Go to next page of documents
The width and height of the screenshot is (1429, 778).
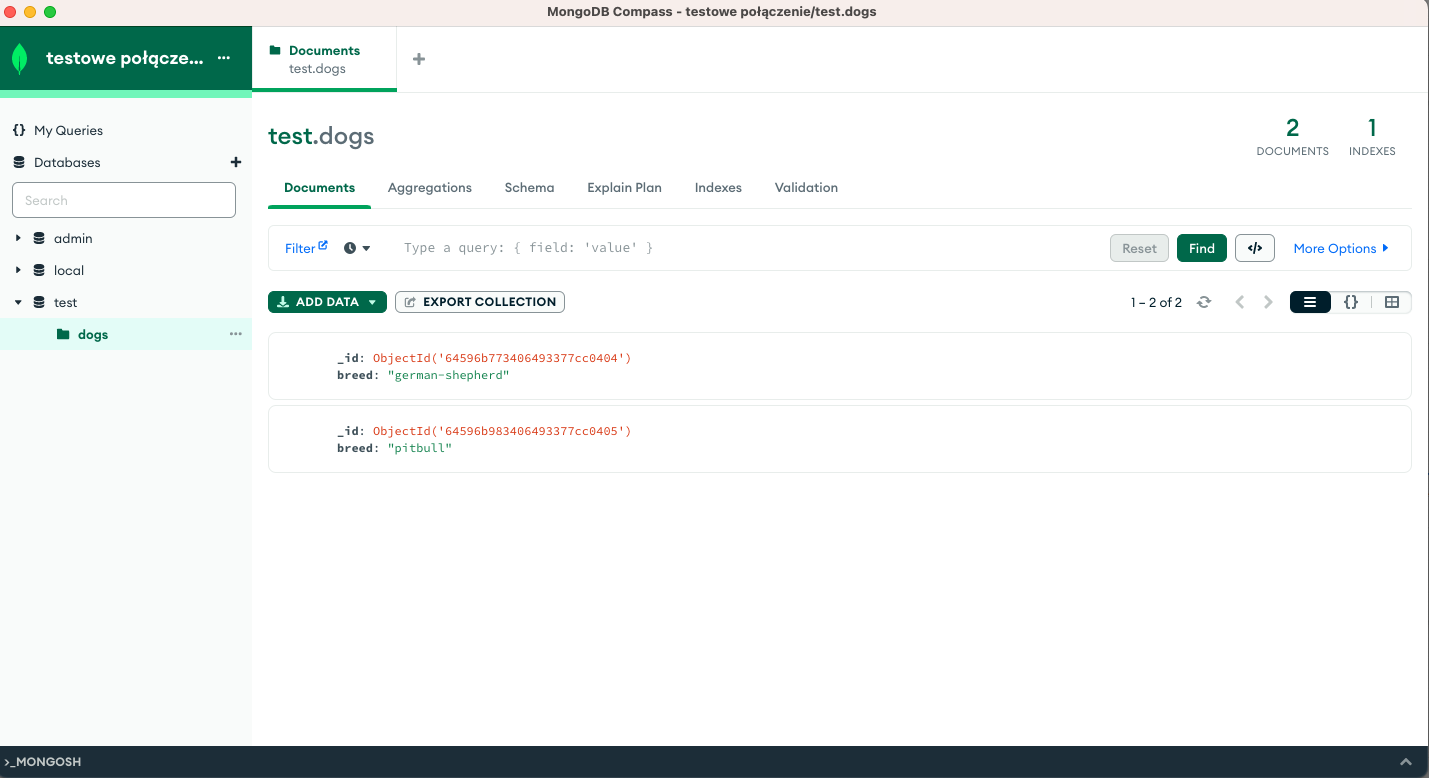click(x=1268, y=302)
